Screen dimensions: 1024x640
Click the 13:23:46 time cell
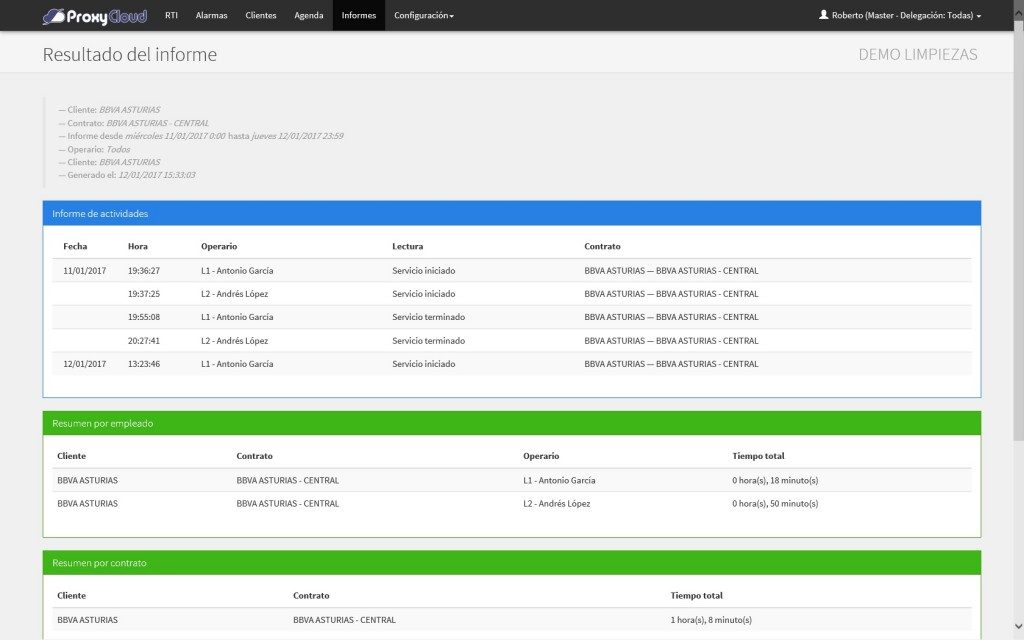(144, 364)
